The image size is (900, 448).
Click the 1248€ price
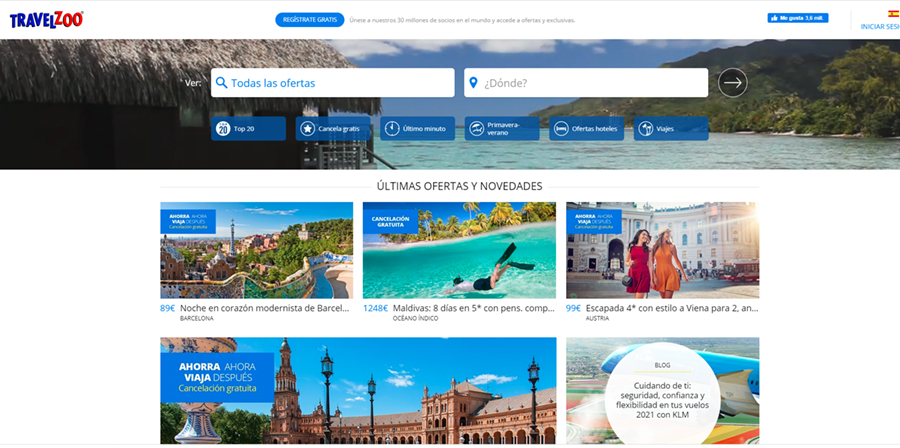(x=375, y=308)
